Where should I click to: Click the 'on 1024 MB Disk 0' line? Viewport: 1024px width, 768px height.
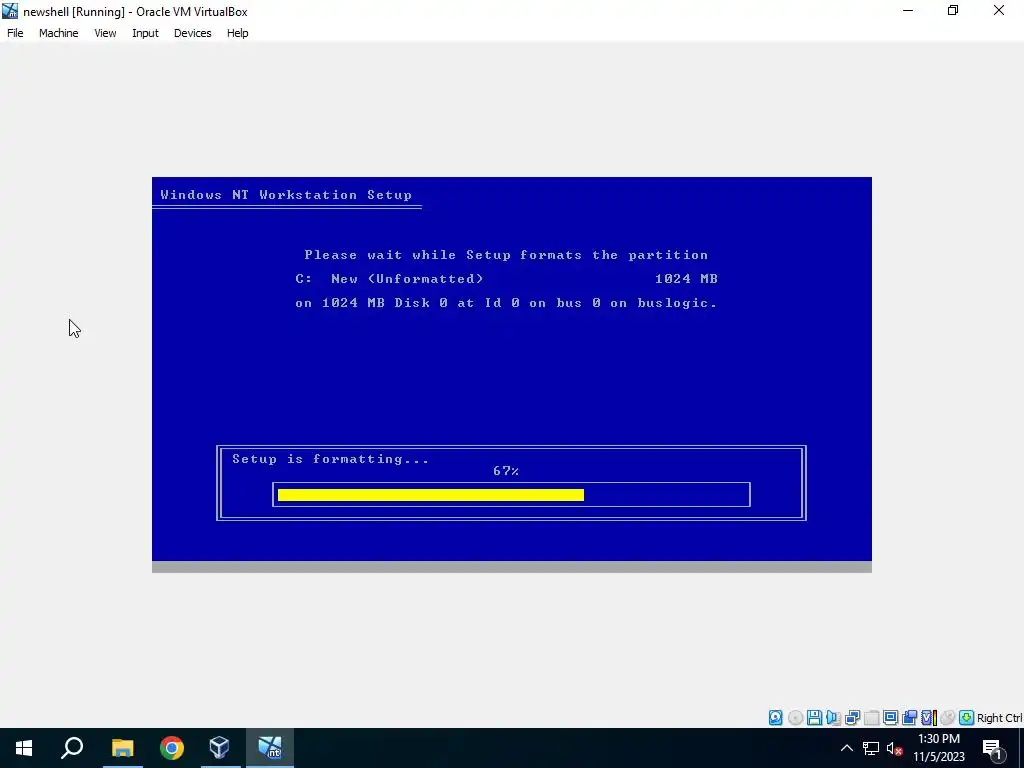[506, 303]
